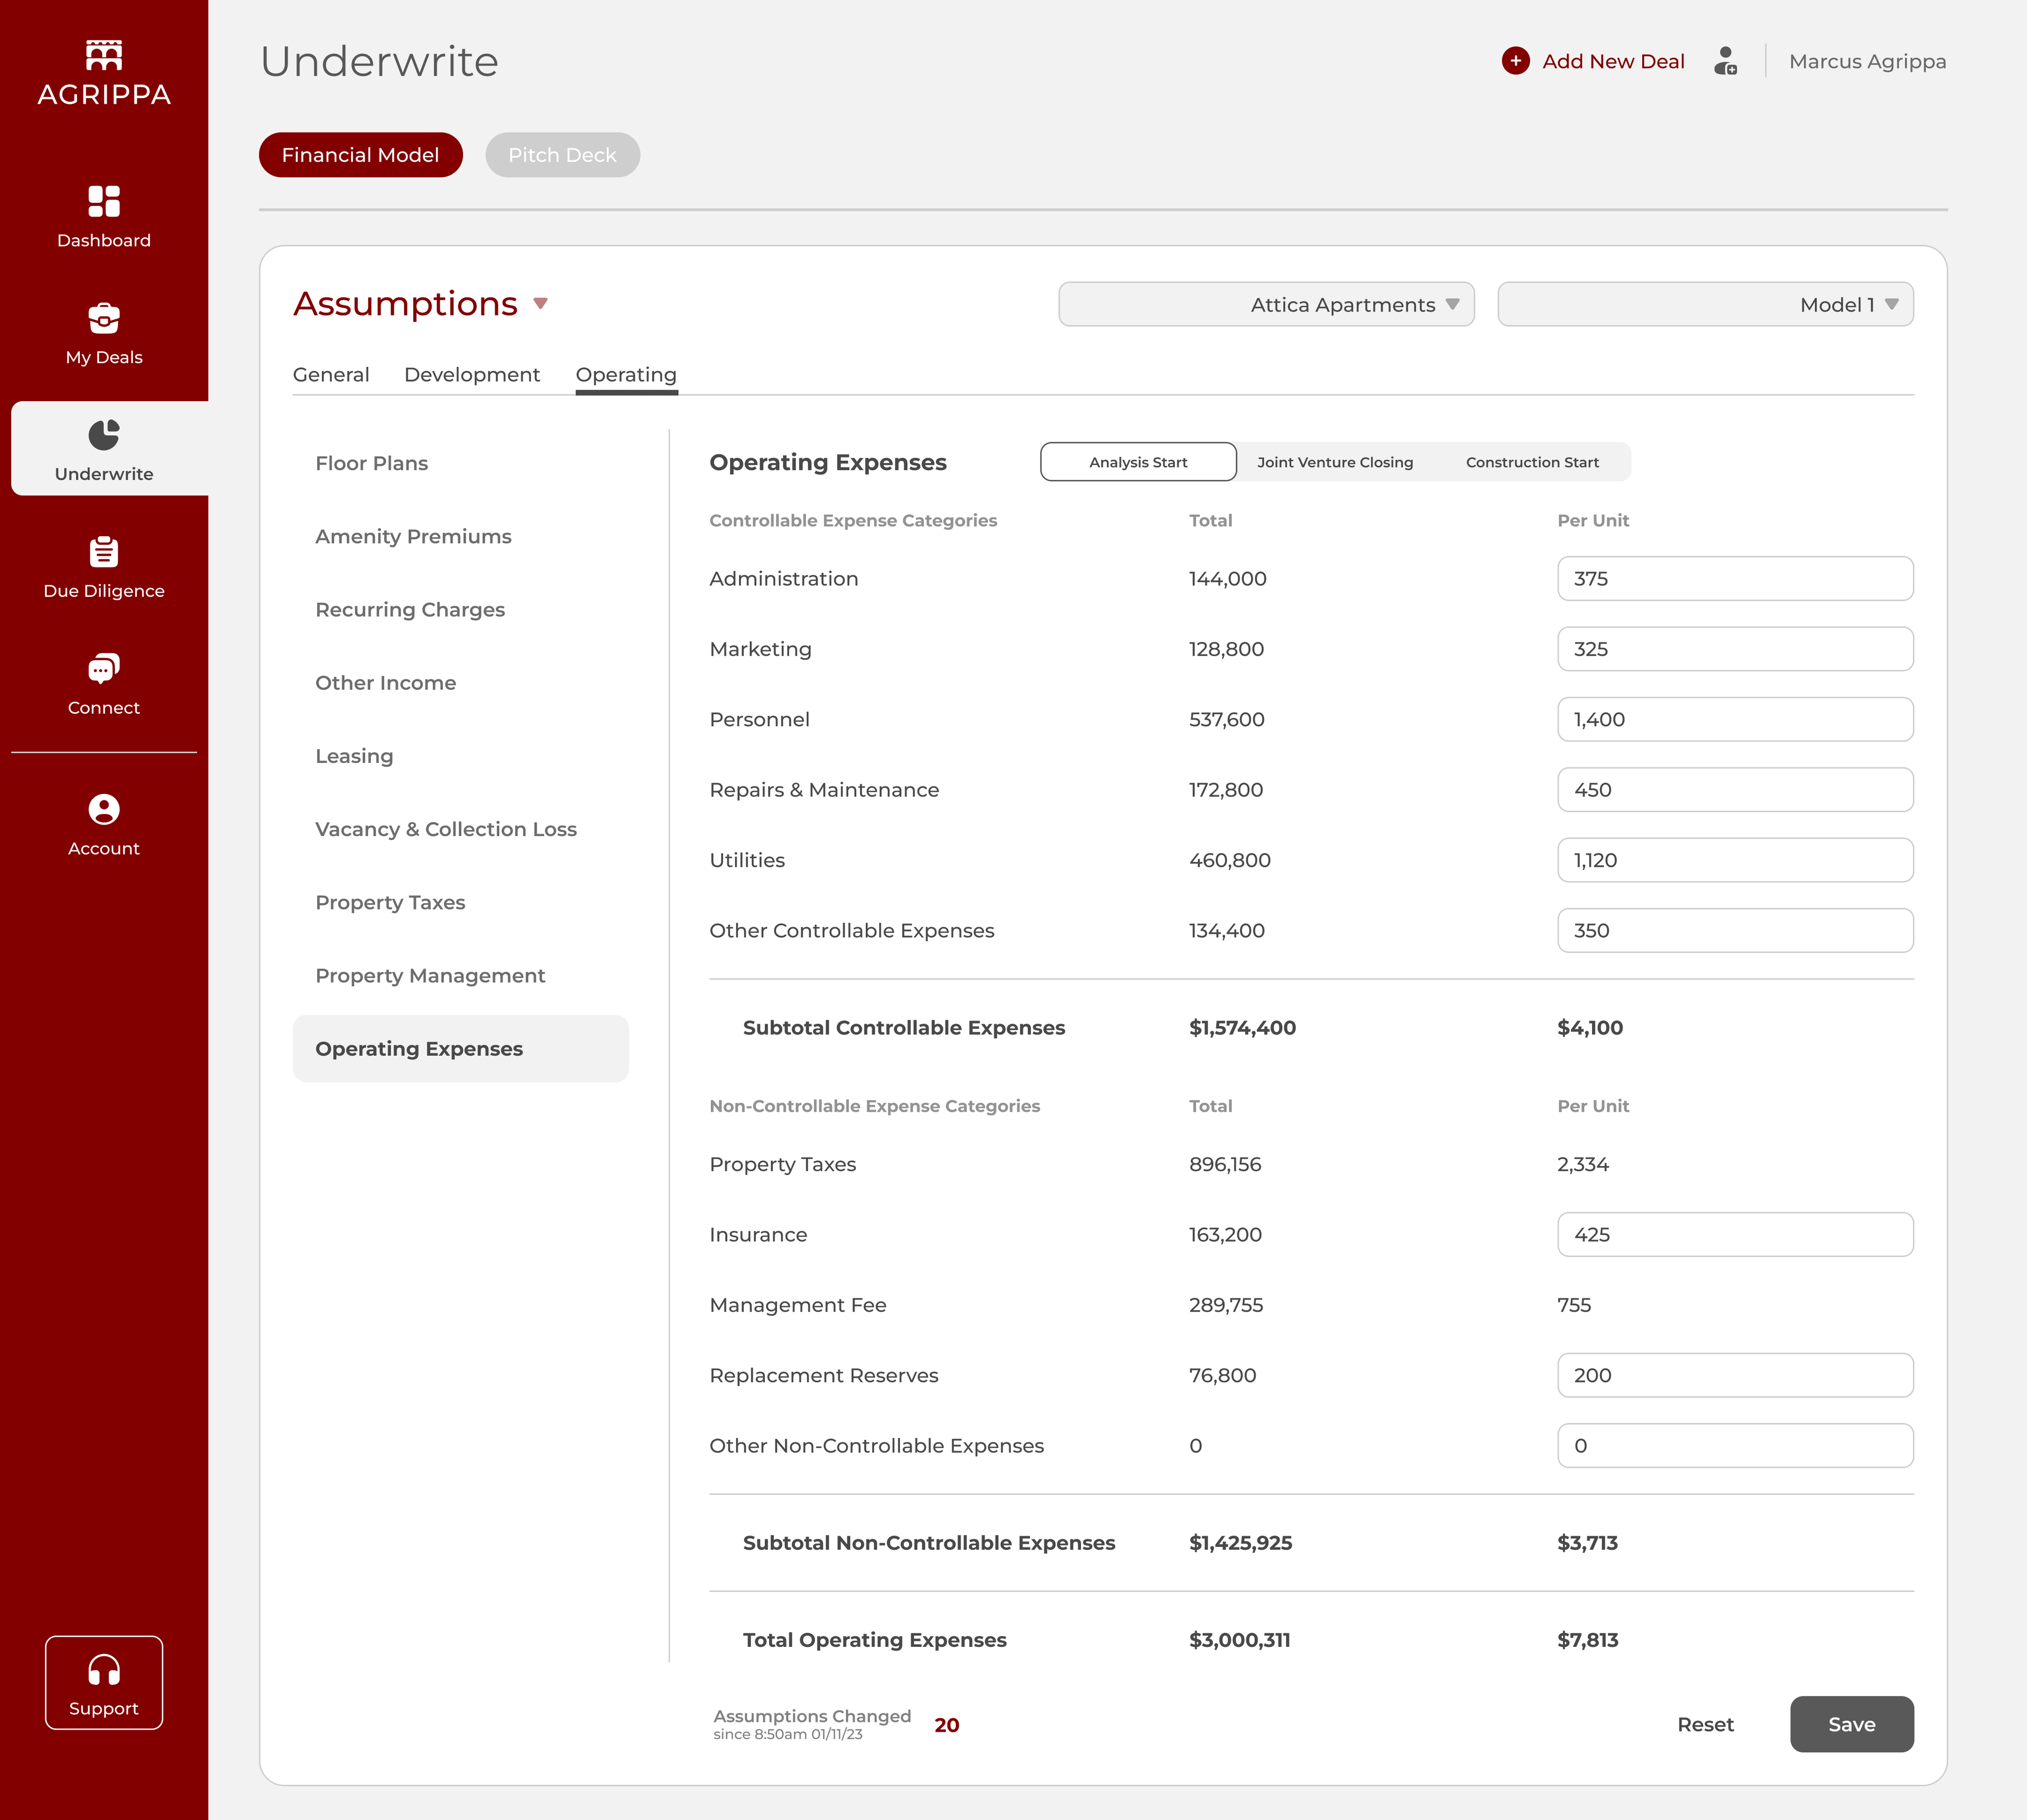Viewport: 2027px width, 1820px height.
Task: Open Due Diligence clipboard icon
Action: [x=104, y=552]
